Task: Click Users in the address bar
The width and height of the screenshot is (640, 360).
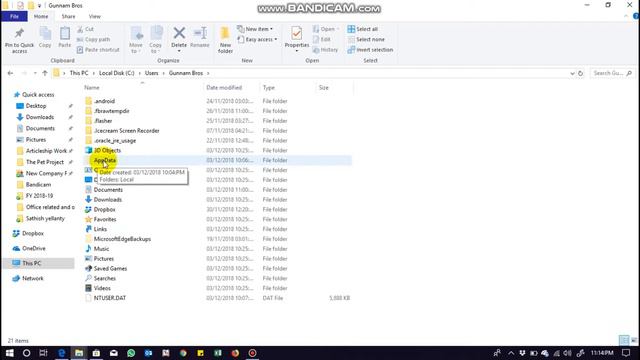Action: 151,73
